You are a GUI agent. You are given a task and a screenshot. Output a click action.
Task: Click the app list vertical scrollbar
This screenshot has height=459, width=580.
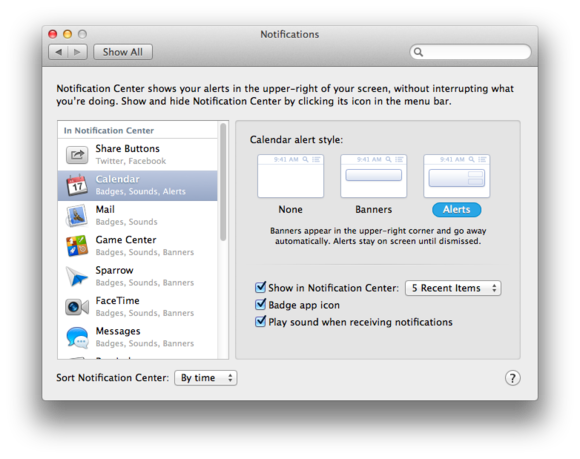point(223,182)
